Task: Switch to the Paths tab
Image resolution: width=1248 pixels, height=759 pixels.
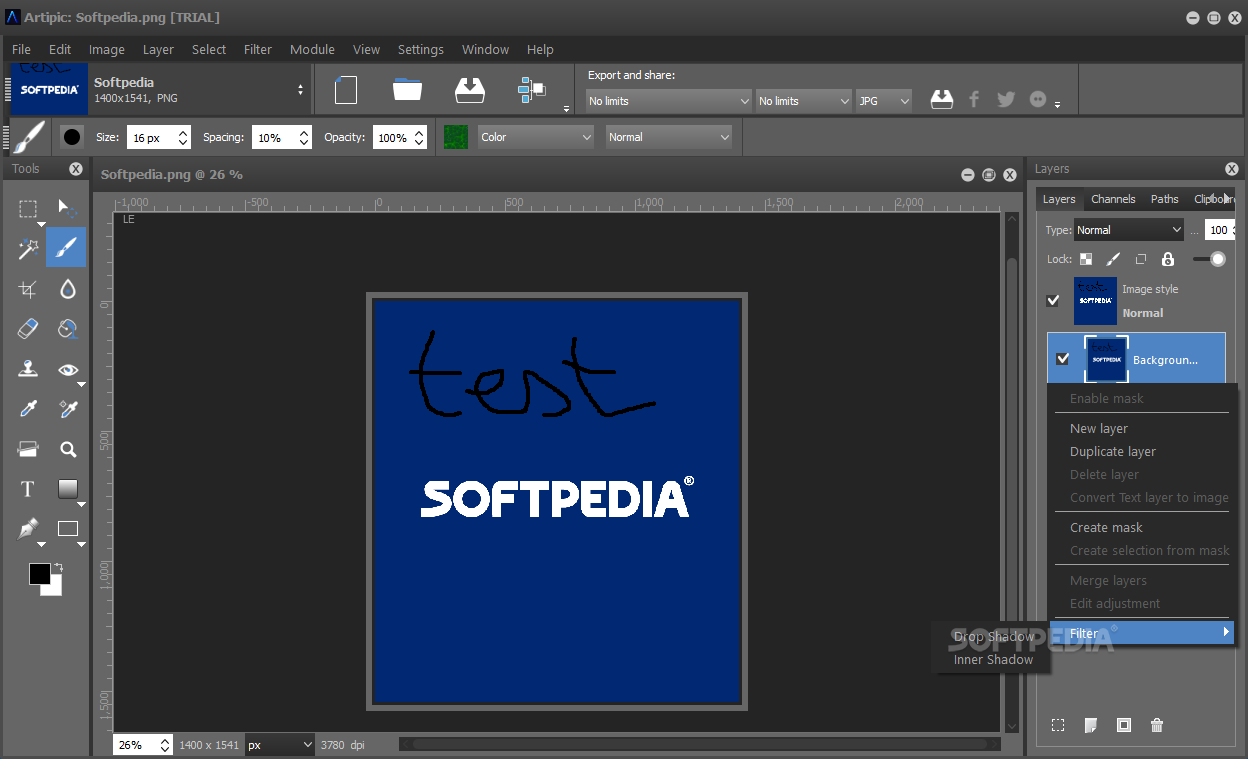Action: pyautogui.click(x=1164, y=199)
